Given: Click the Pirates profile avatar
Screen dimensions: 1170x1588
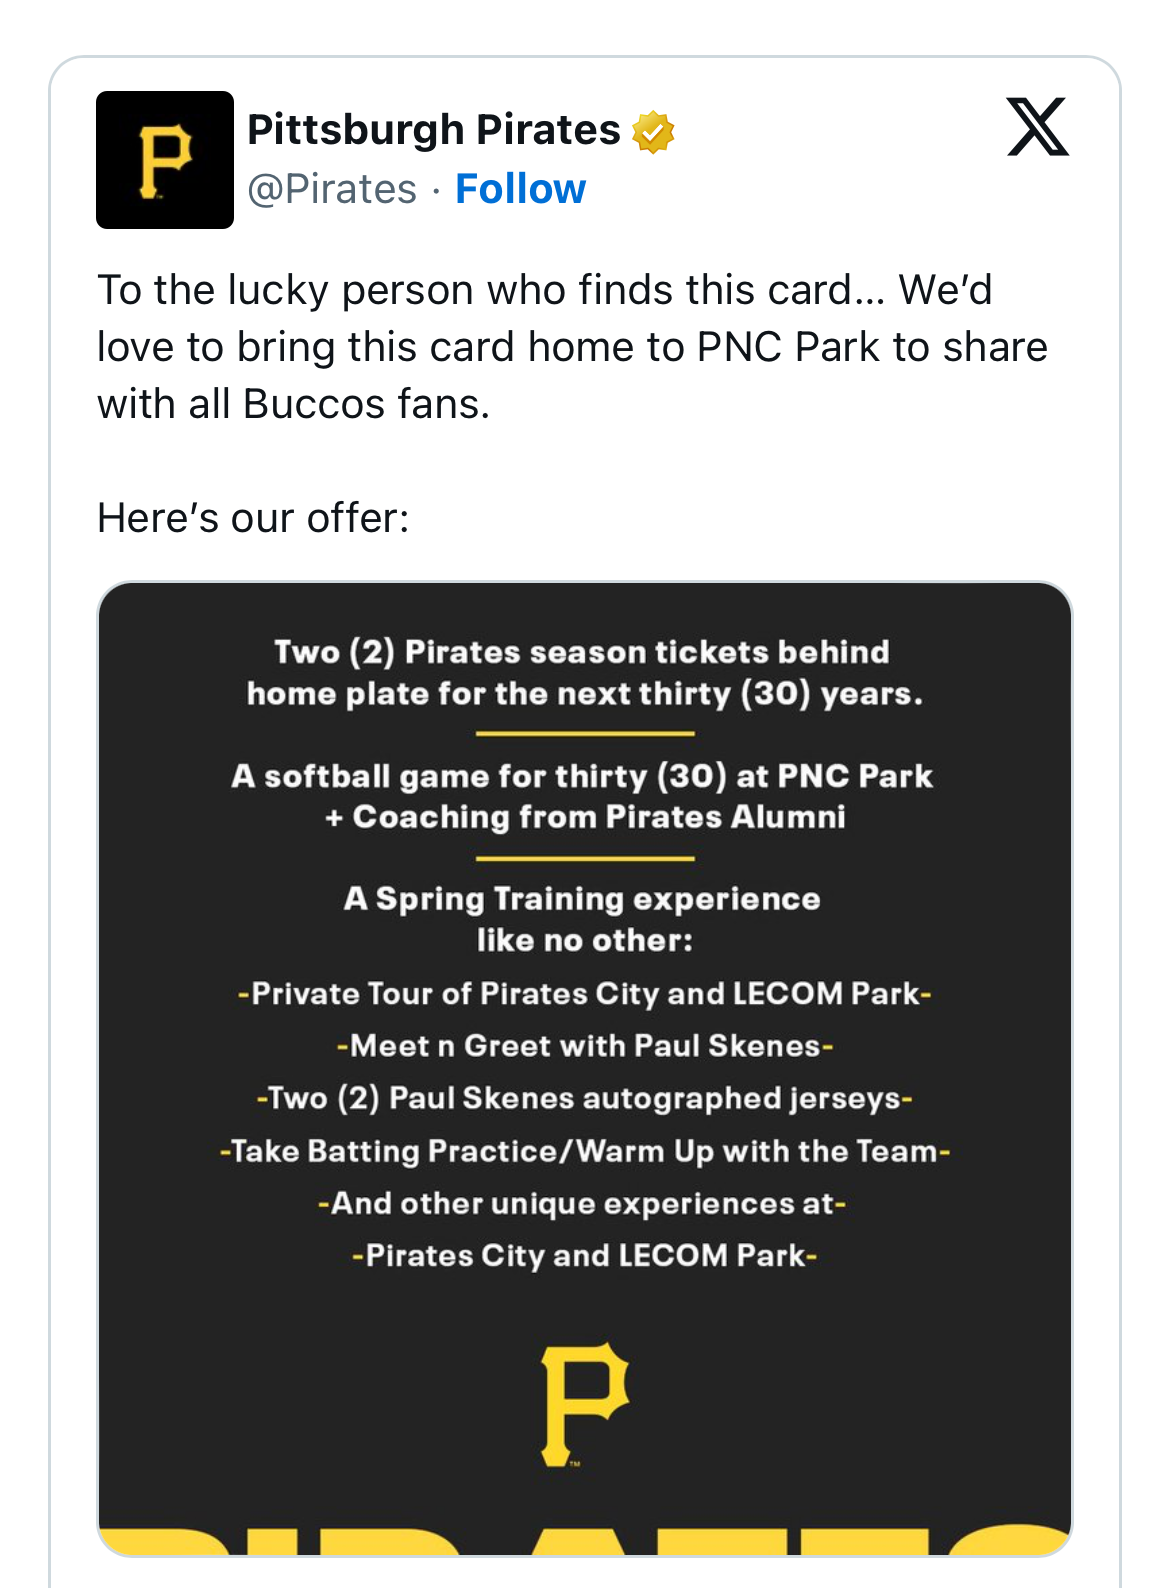Looking at the screenshot, I should 165,160.
